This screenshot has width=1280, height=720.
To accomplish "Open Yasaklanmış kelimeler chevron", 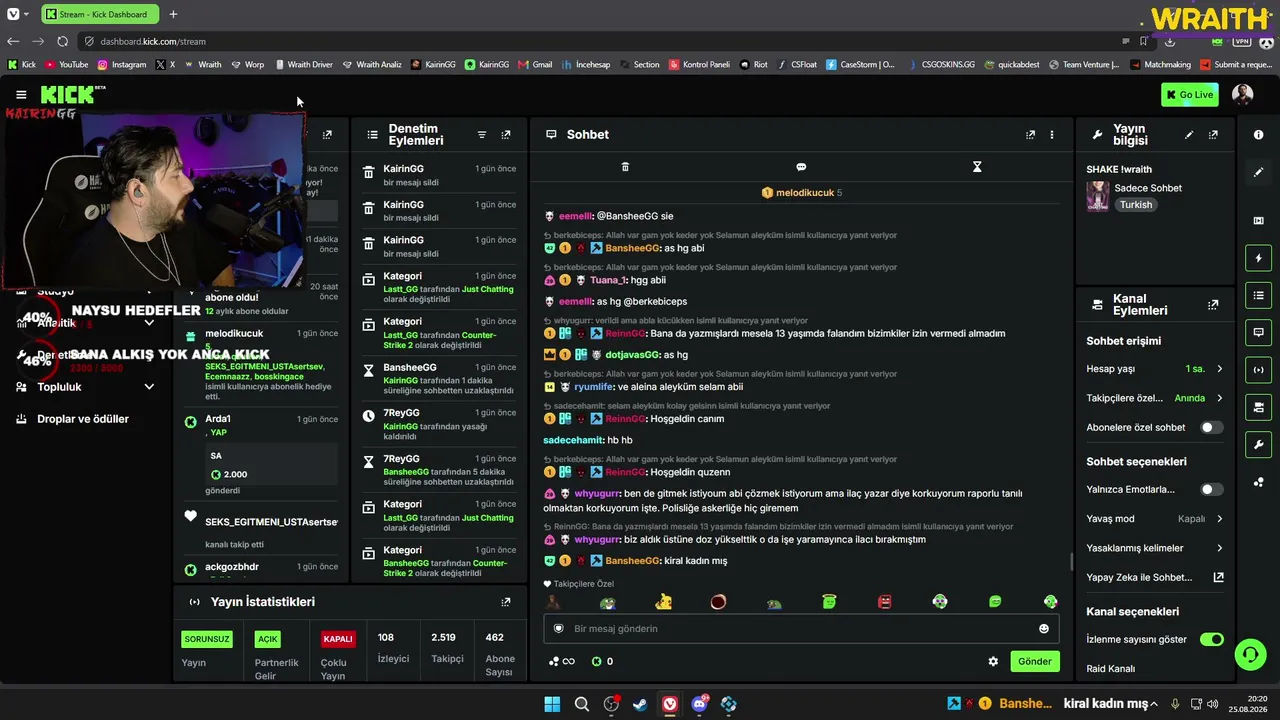I will pyautogui.click(x=1219, y=548).
